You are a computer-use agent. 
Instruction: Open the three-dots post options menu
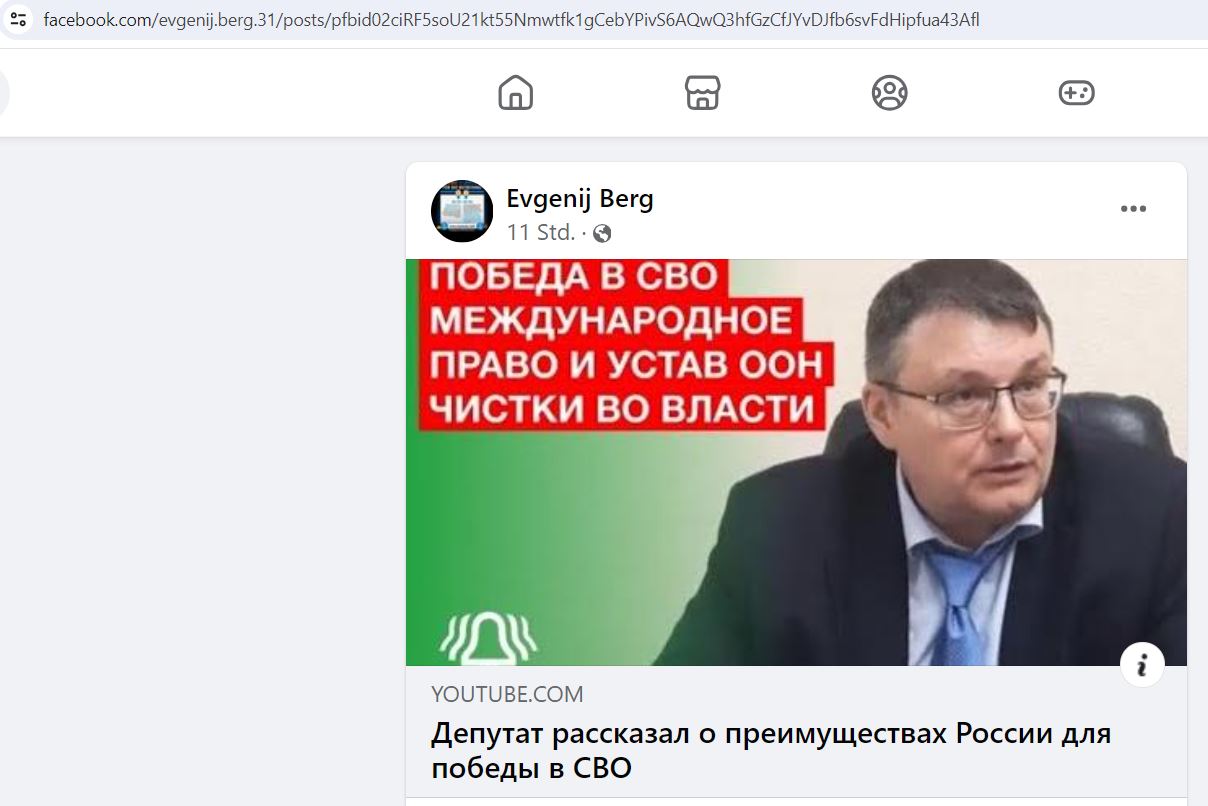[1133, 209]
